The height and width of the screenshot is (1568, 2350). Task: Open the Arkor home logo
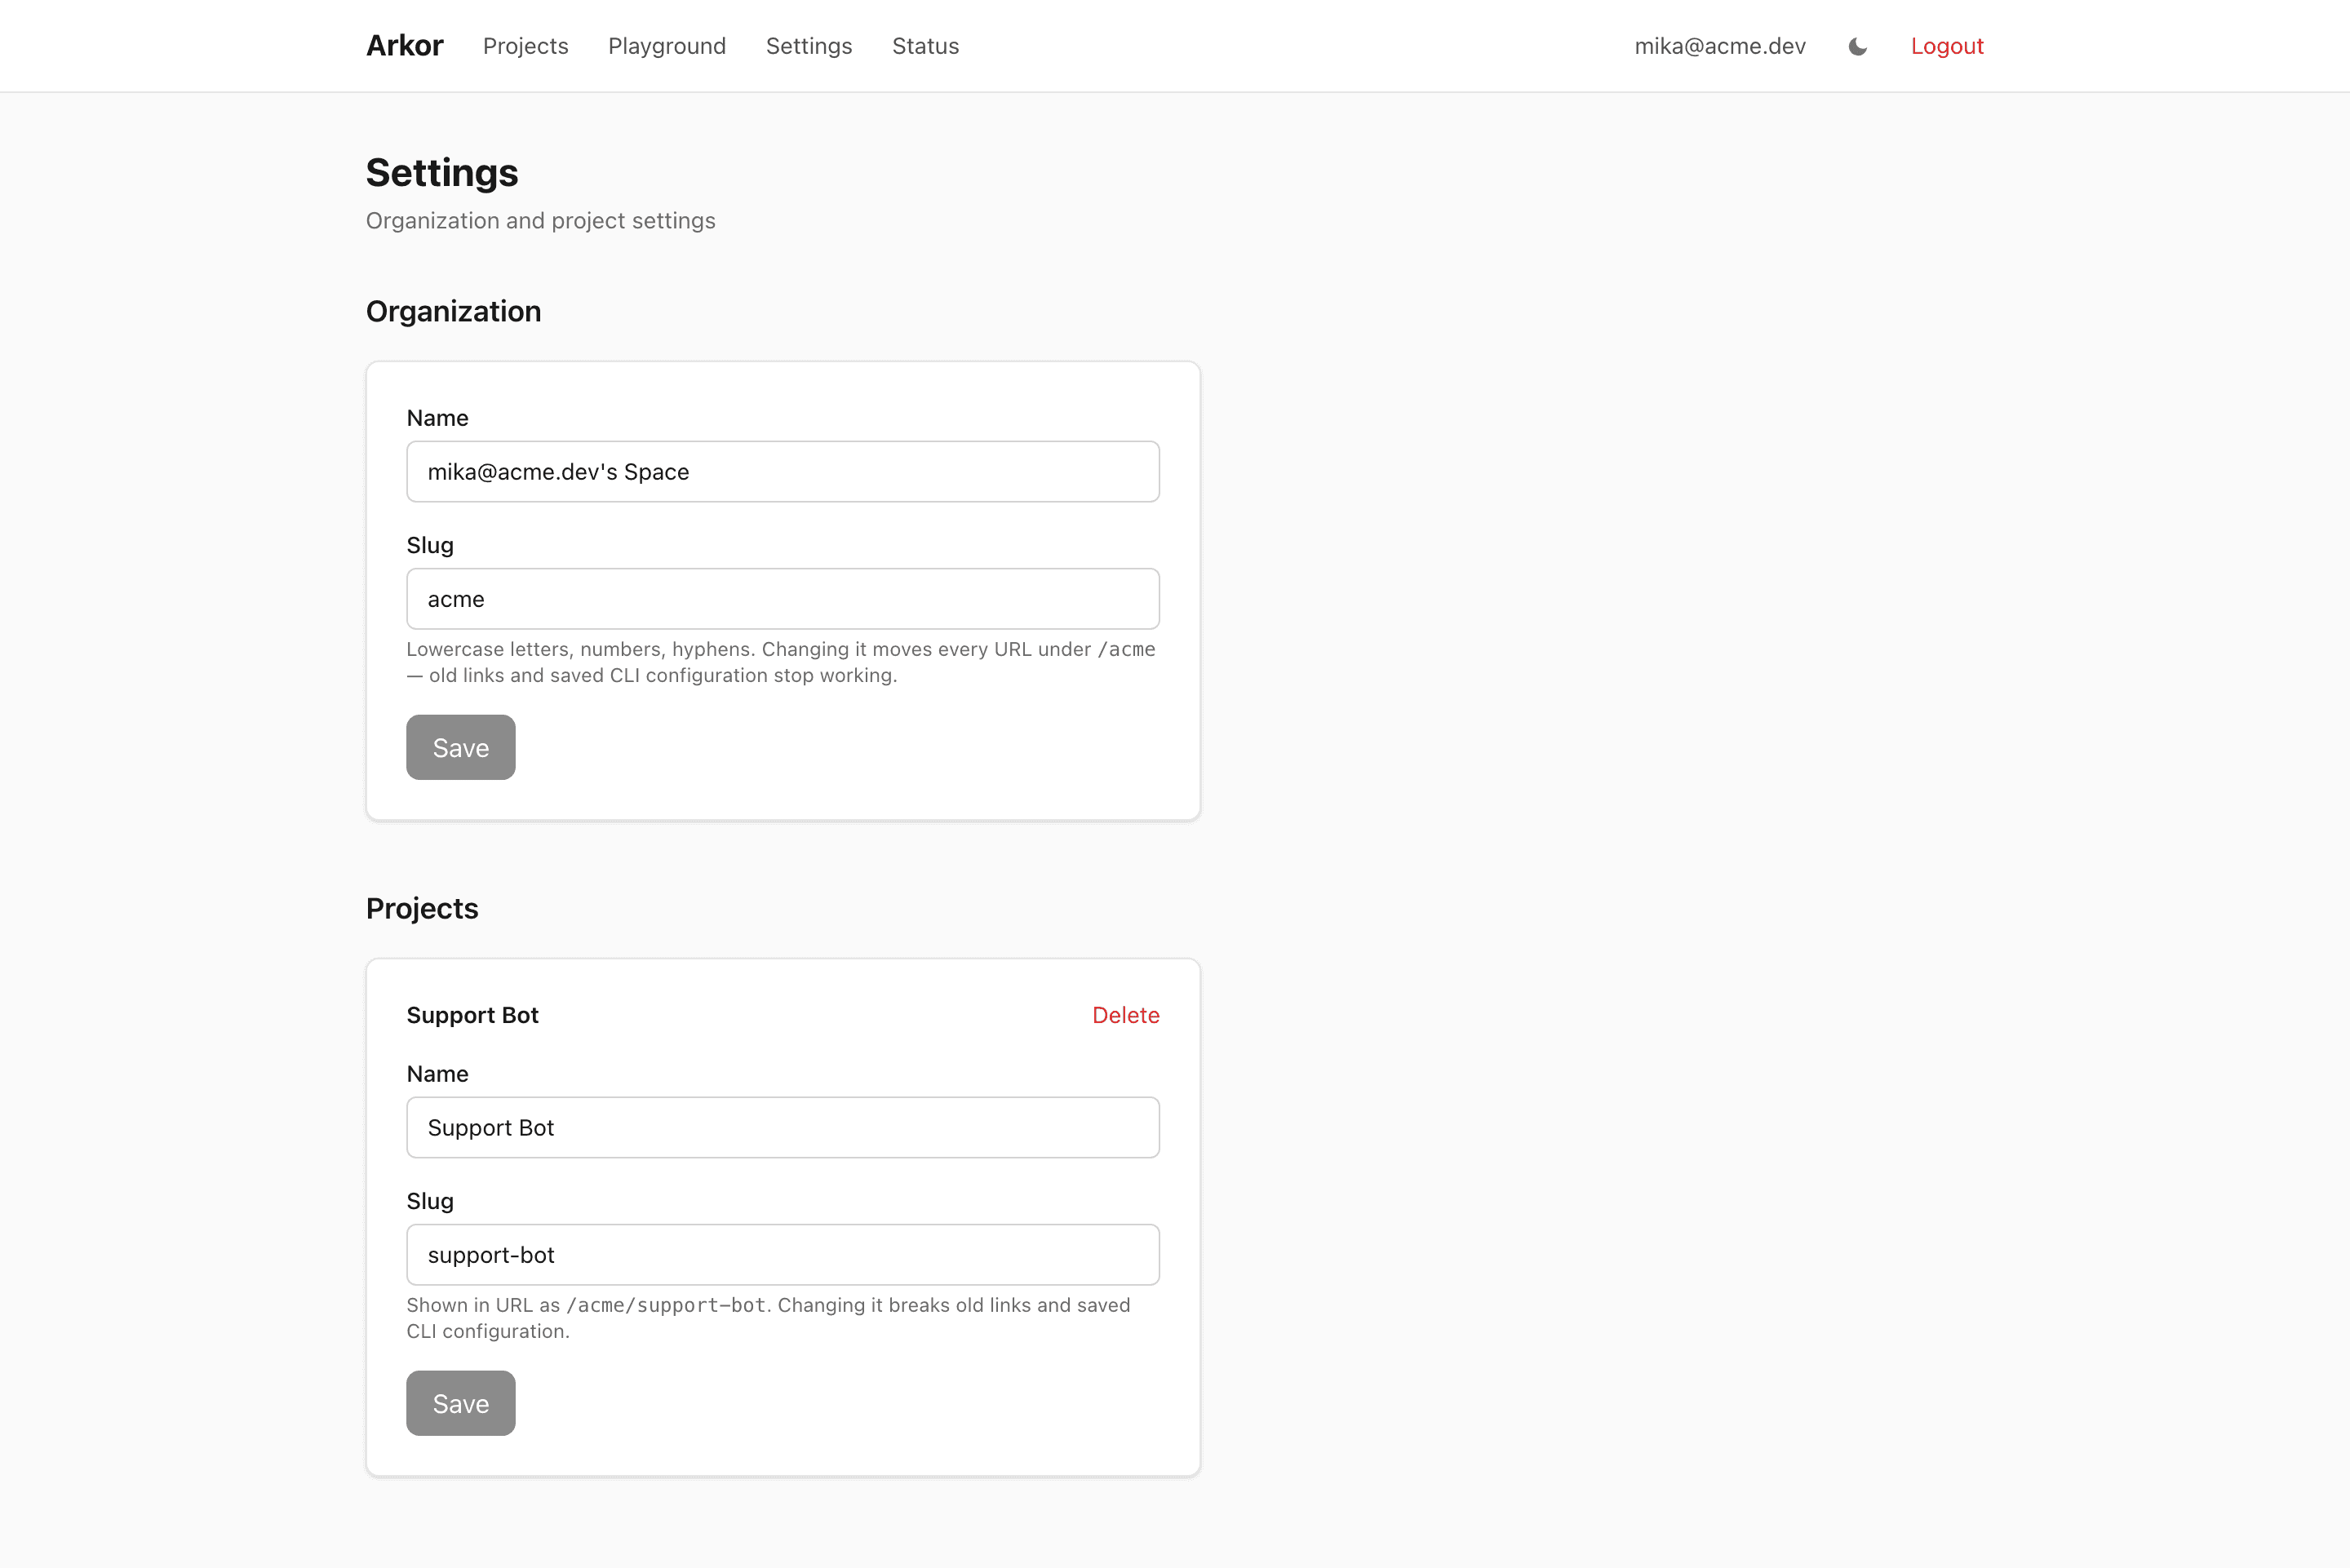pos(404,46)
